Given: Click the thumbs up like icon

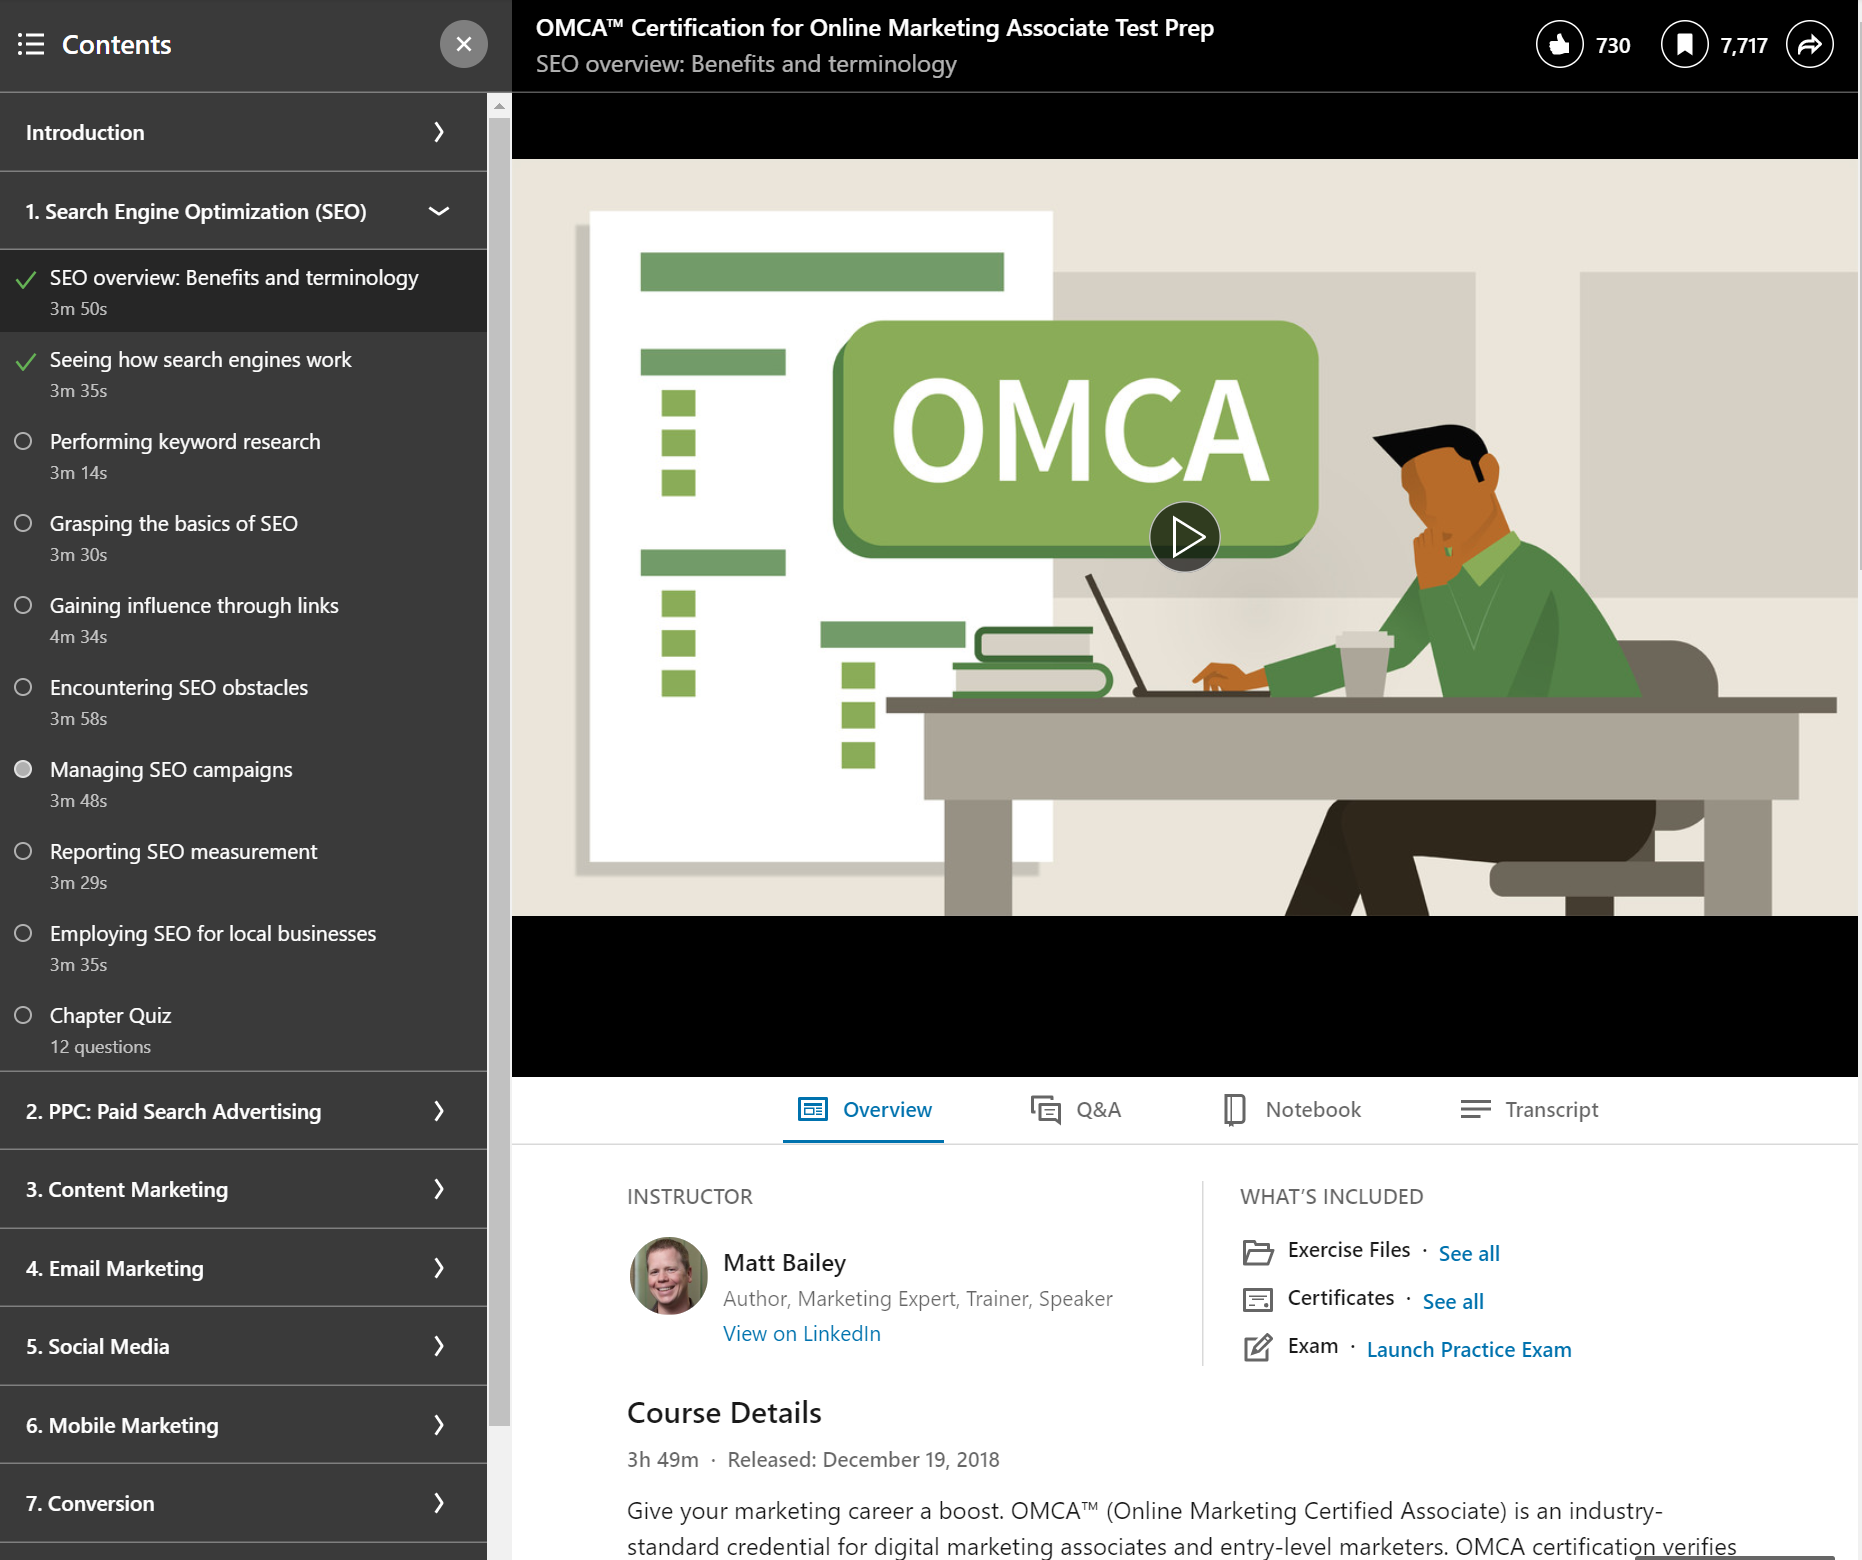Looking at the screenshot, I should tap(1559, 44).
